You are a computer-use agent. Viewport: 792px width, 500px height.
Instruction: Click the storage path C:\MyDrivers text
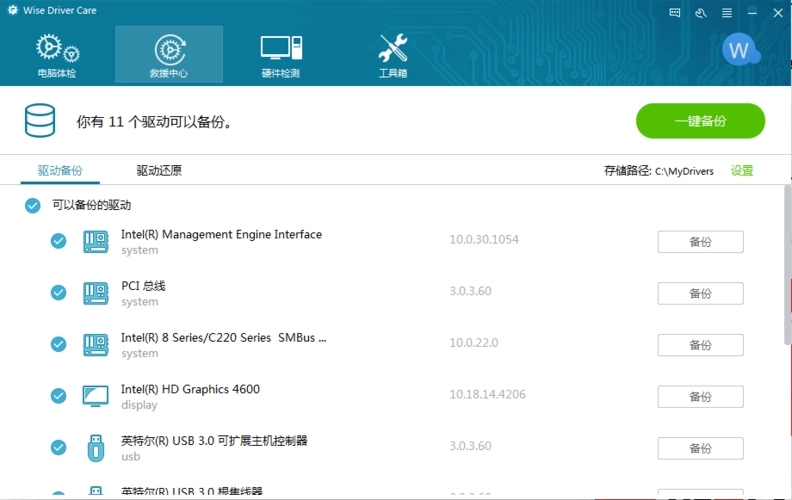pyautogui.click(x=684, y=171)
